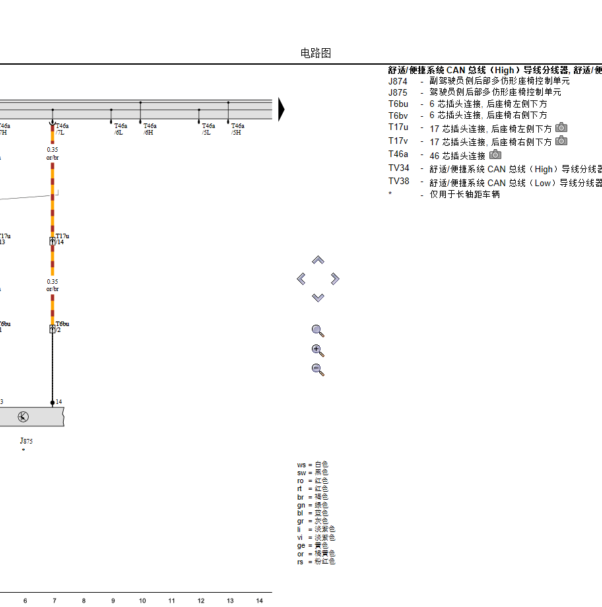
Task: Click column number 7 on bottom ruler
Action: [54, 600]
